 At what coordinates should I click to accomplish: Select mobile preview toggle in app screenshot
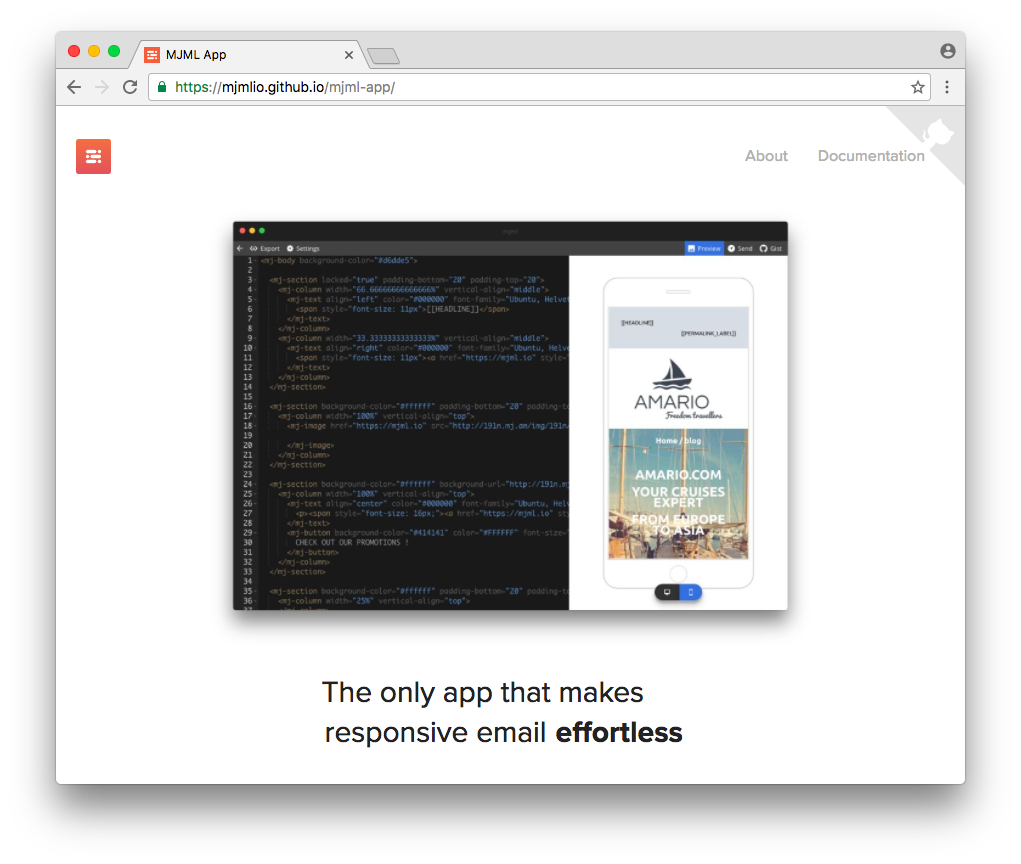click(x=690, y=592)
